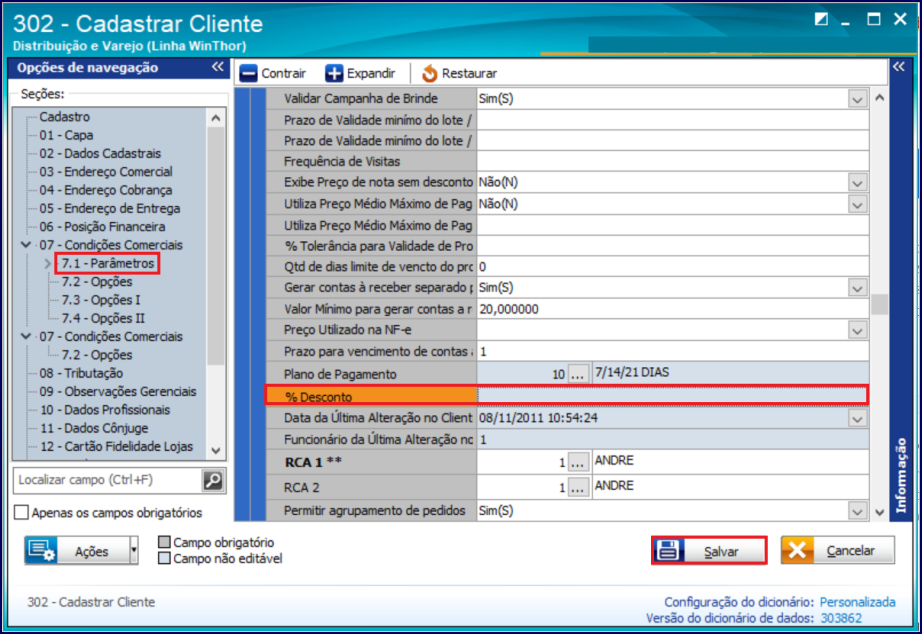Screen dimensions: 922x634
Task: Open the Utiliza Preço Médio Máximo Não(N) dropdown
Action: coord(857,204)
